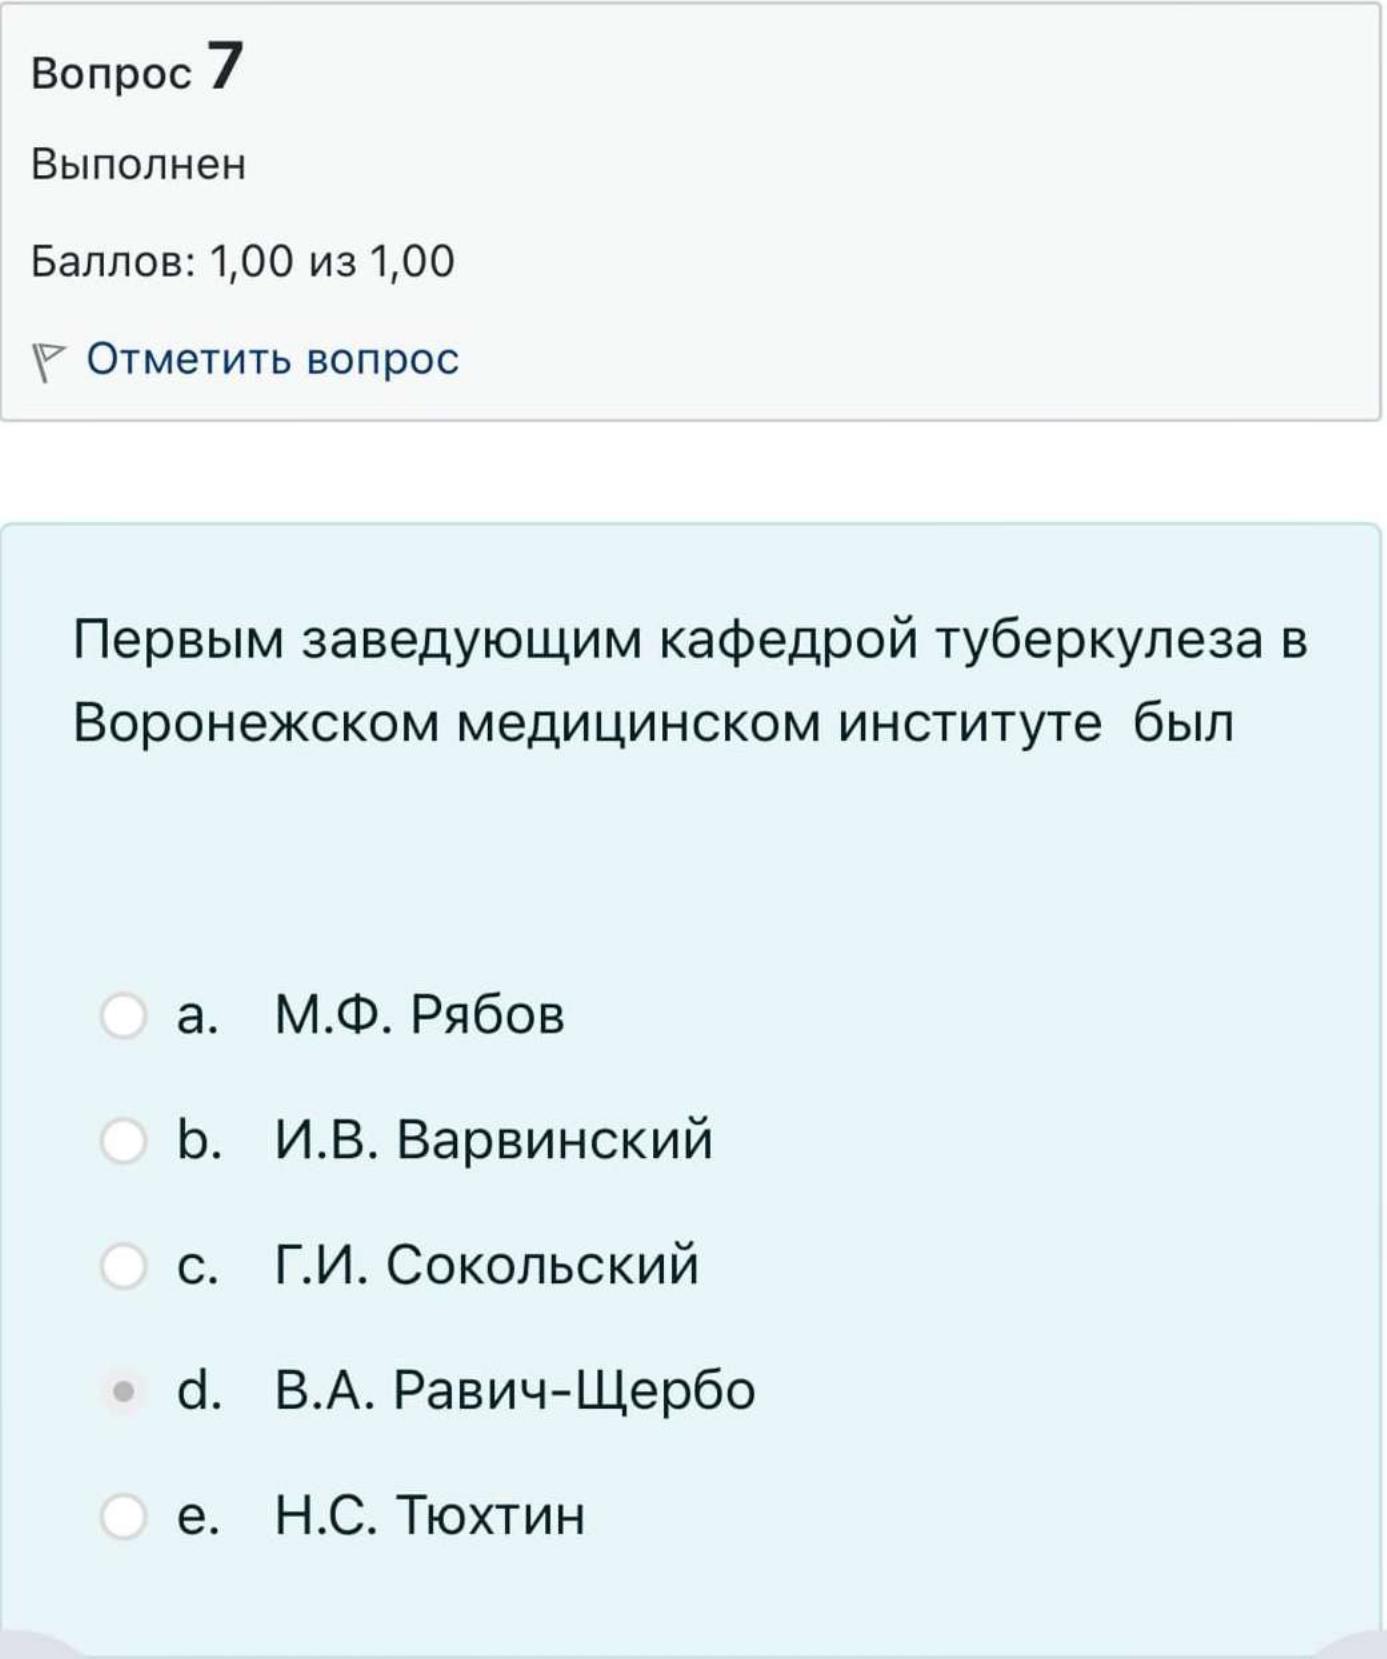Click the letter a. before Рябов

(x=197, y=1017)
